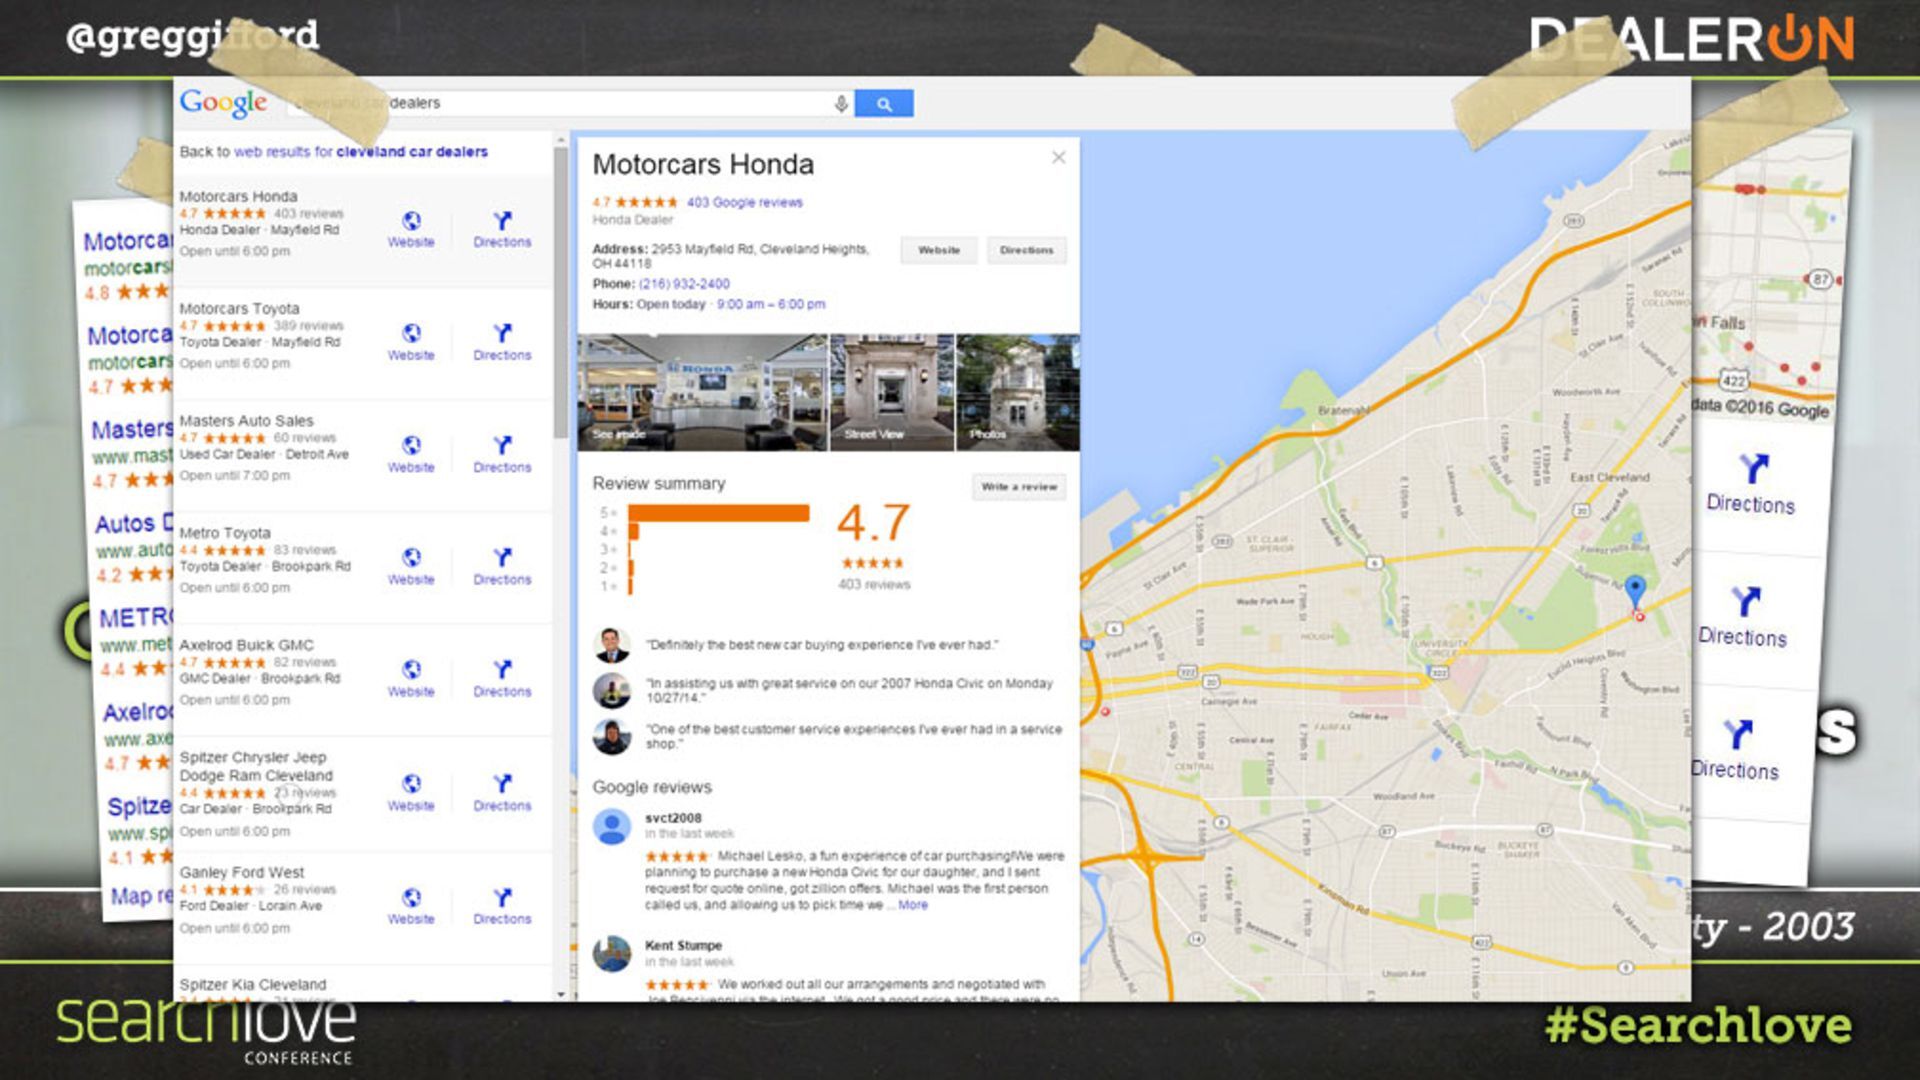Image resolution: width=1920 pixels, height=1080 pixels.
Task: Click 'Write a review' button
Action: (1019, 487)
